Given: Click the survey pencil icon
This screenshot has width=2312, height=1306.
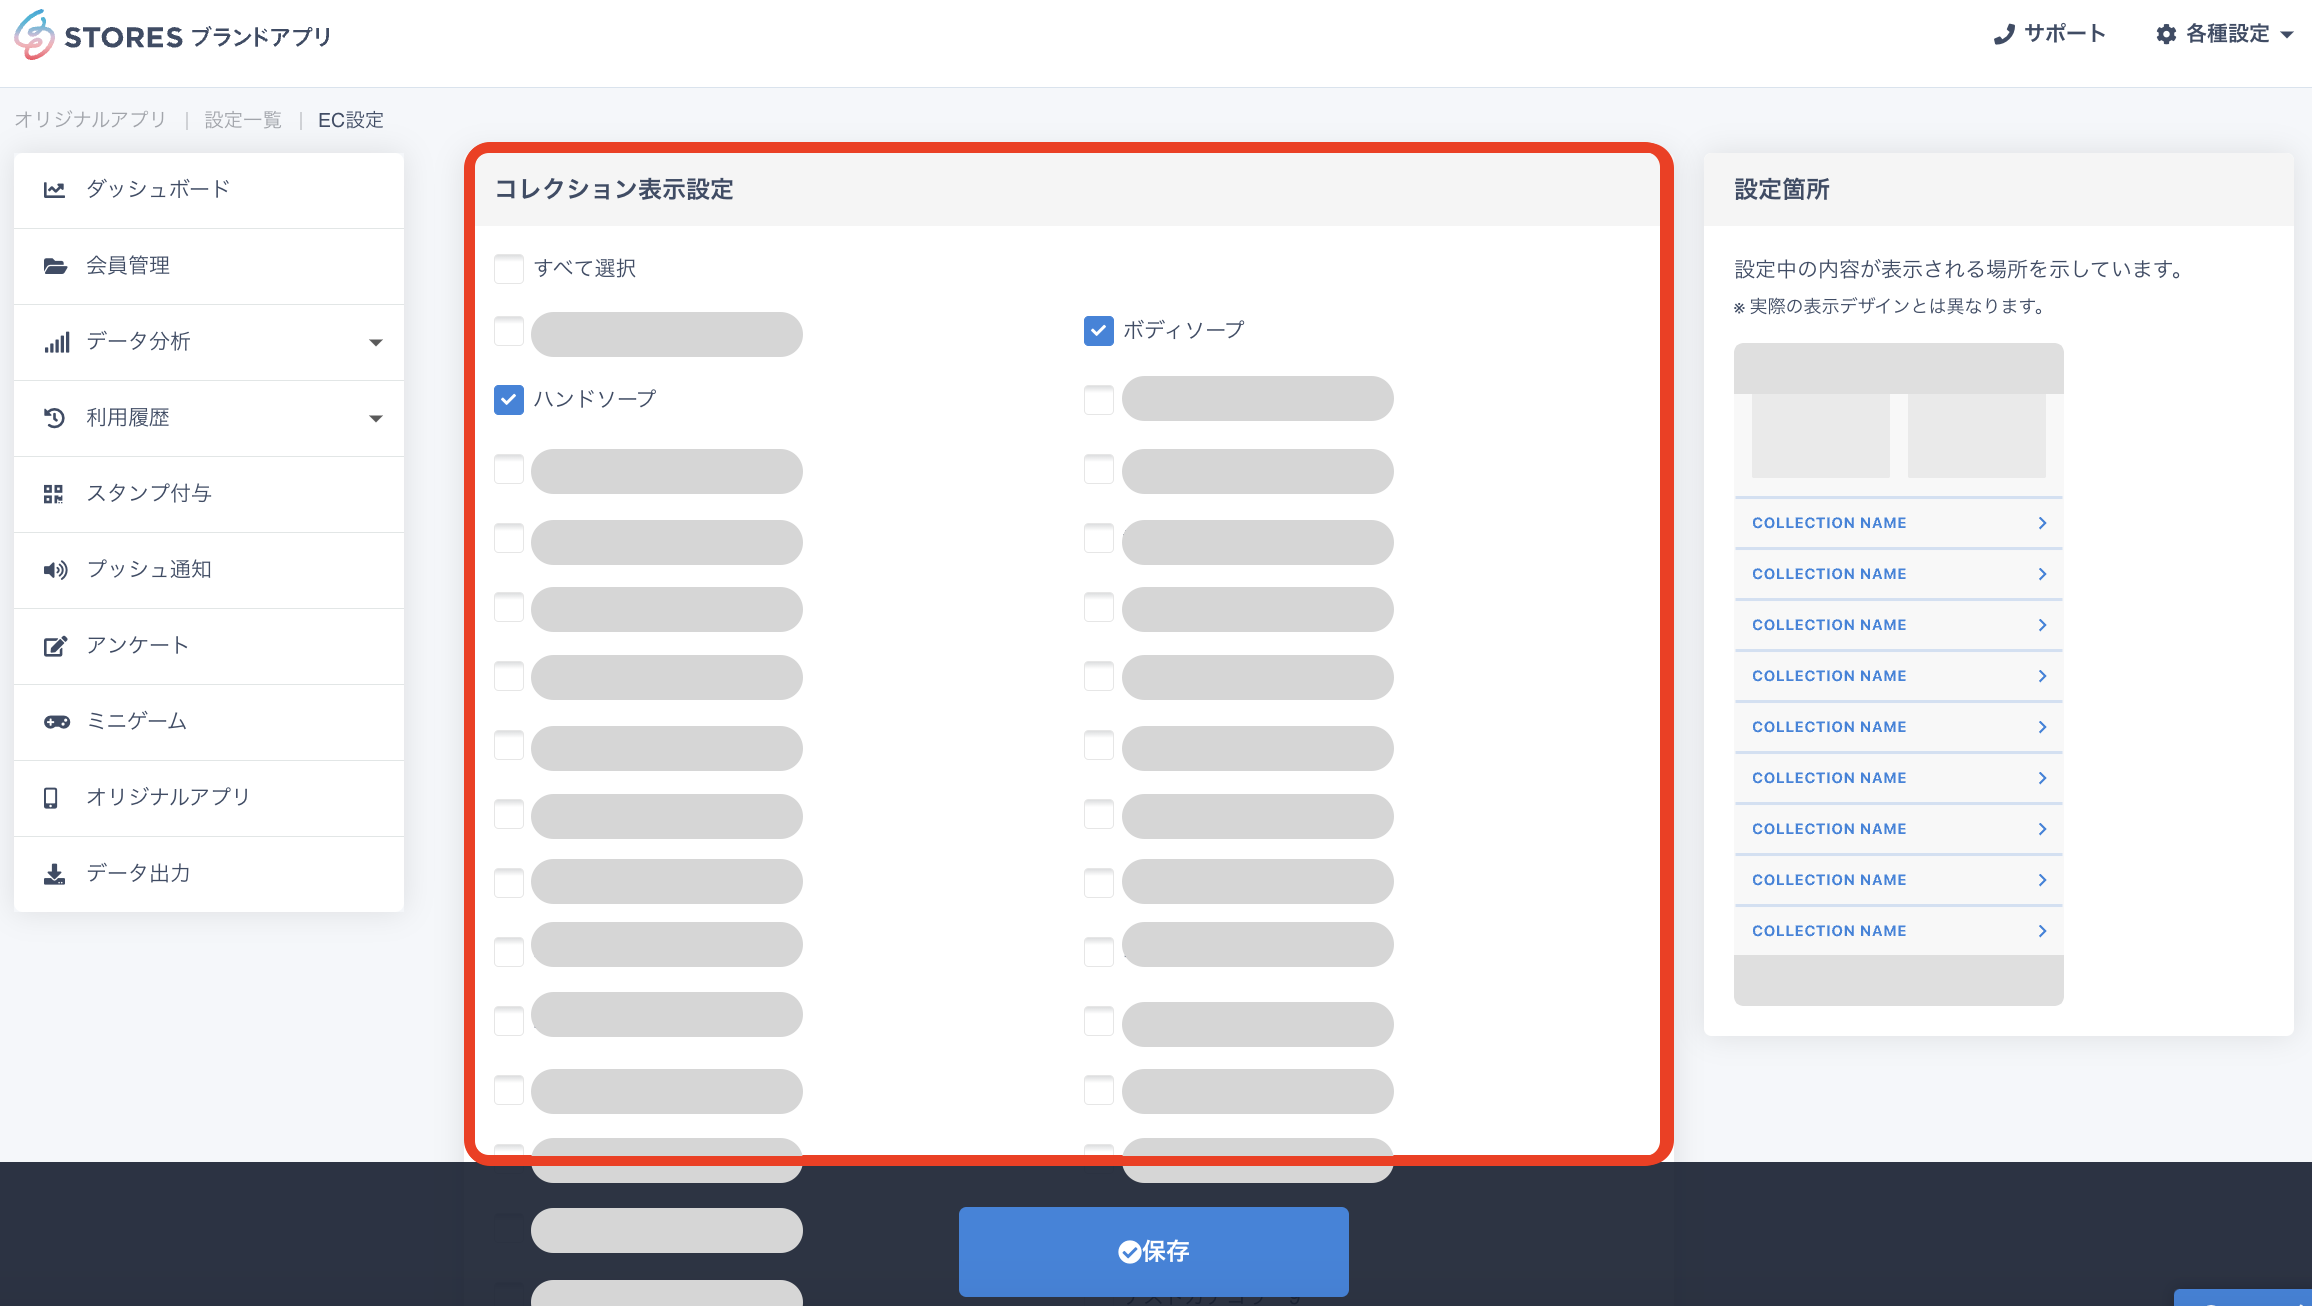Looking at the screenshot, I should coord(55,646).
